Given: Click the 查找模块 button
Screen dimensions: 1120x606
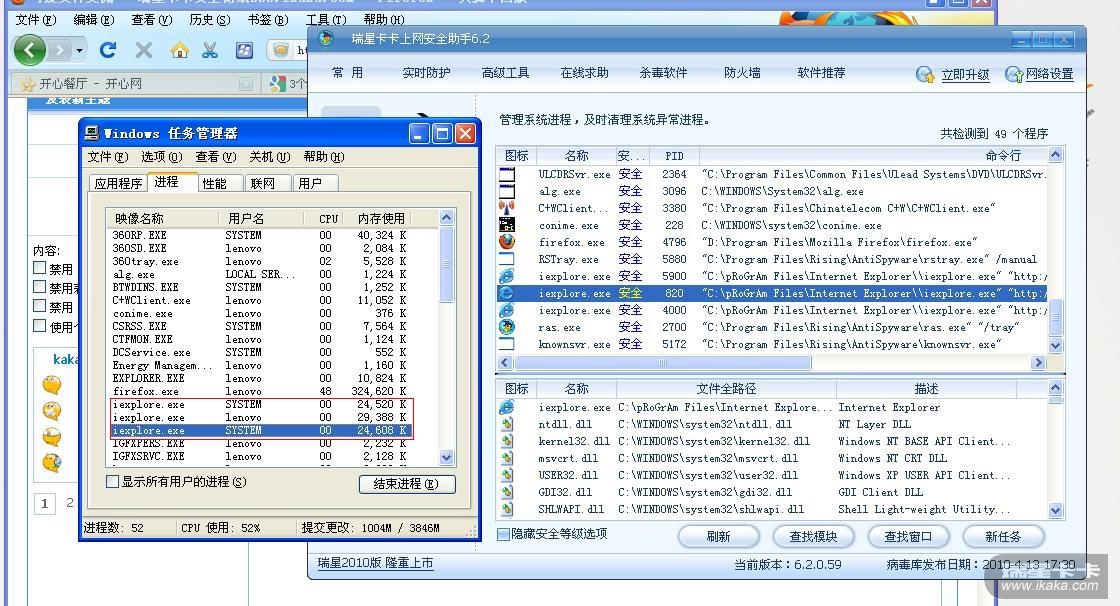Looking at the screenshot, I should pyautogui.click(x=813, y=536).
